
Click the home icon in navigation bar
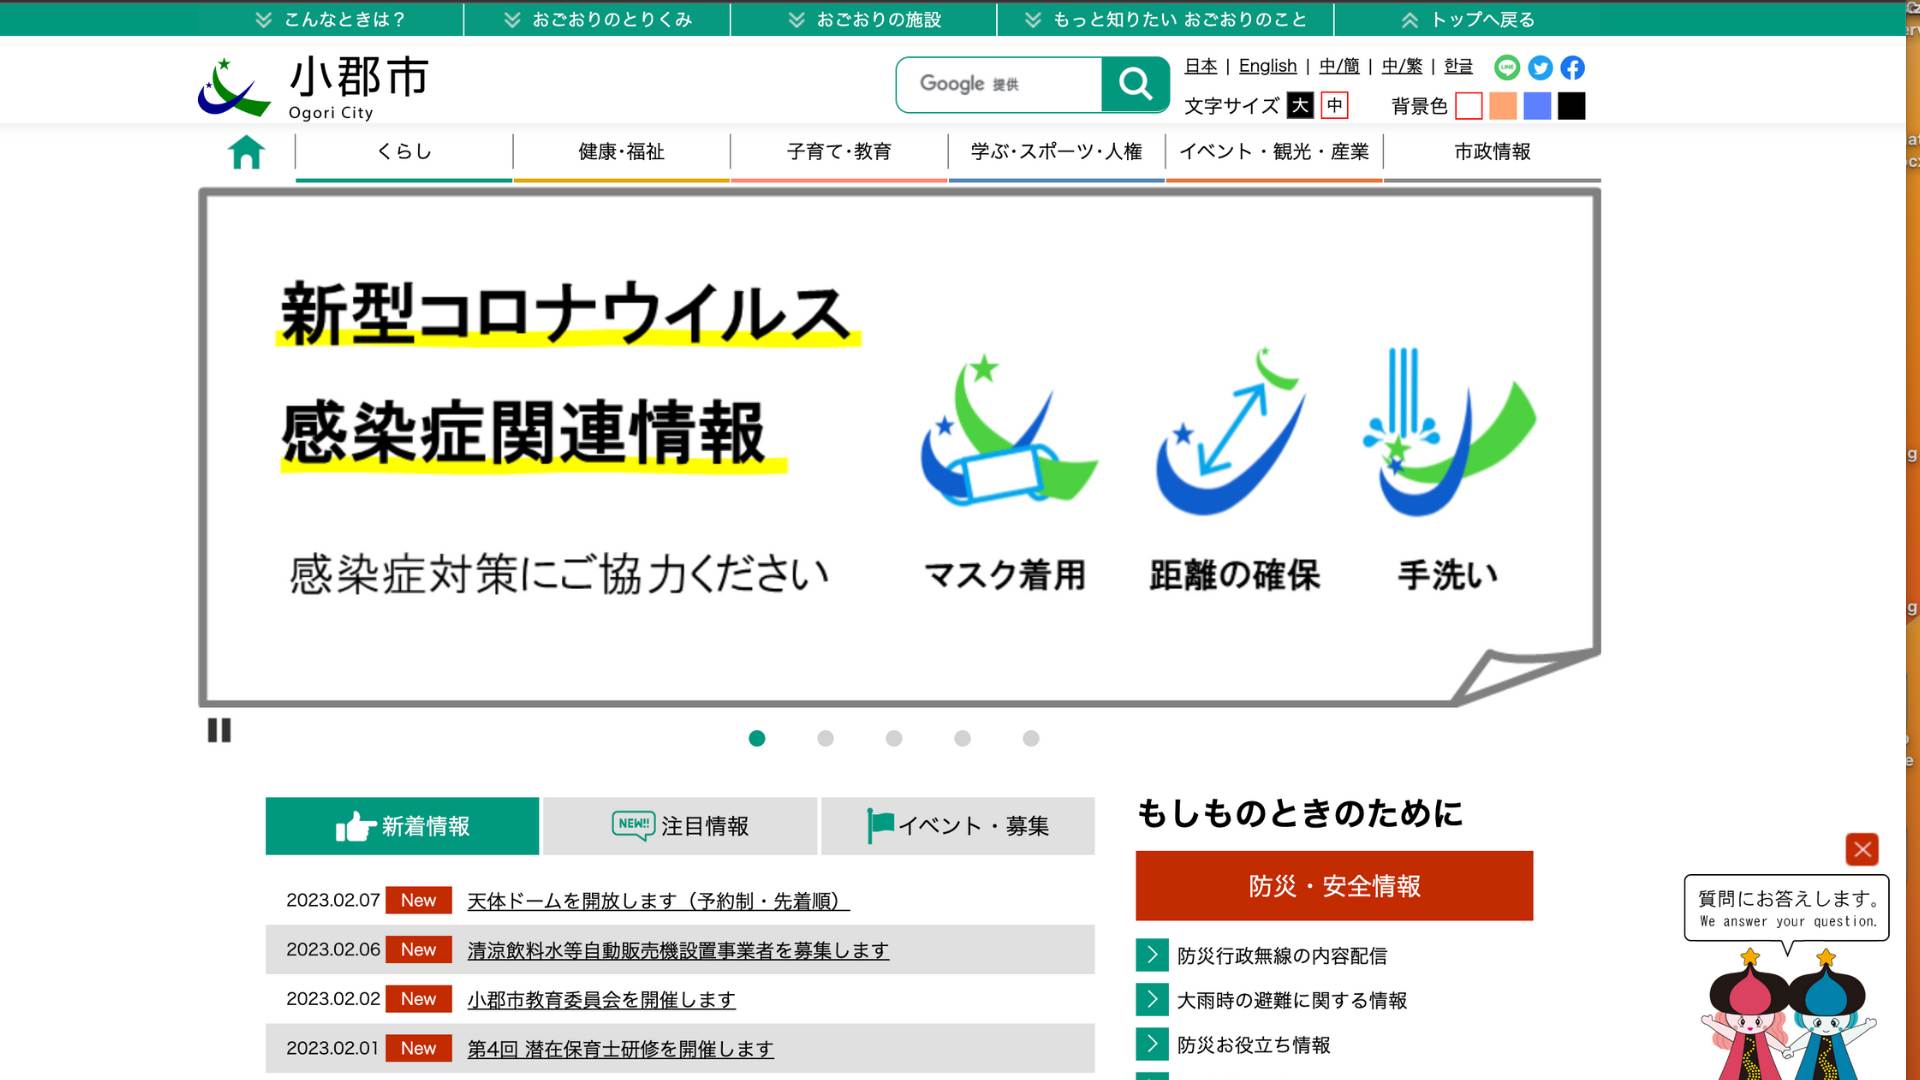[246, 152]
